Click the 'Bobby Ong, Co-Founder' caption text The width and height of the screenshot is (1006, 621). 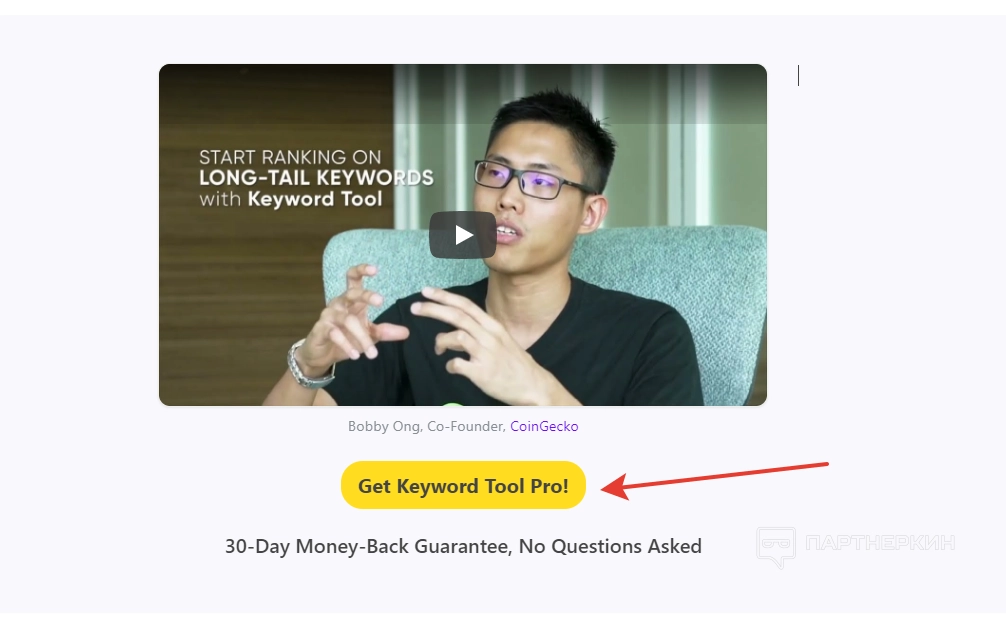pyautogui.click(x=426, y=427)
